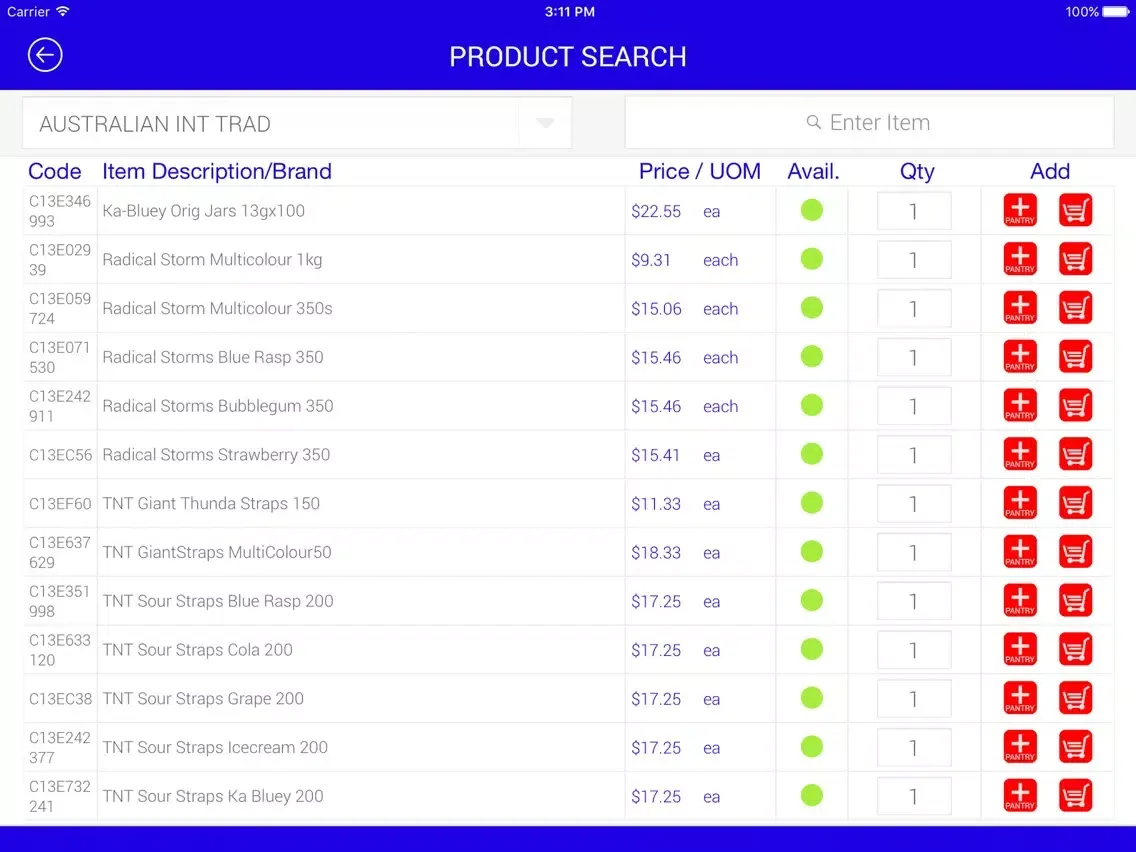Click product code C13EC38
This screenshot has height=852, width=1136.
click(61, 699)
